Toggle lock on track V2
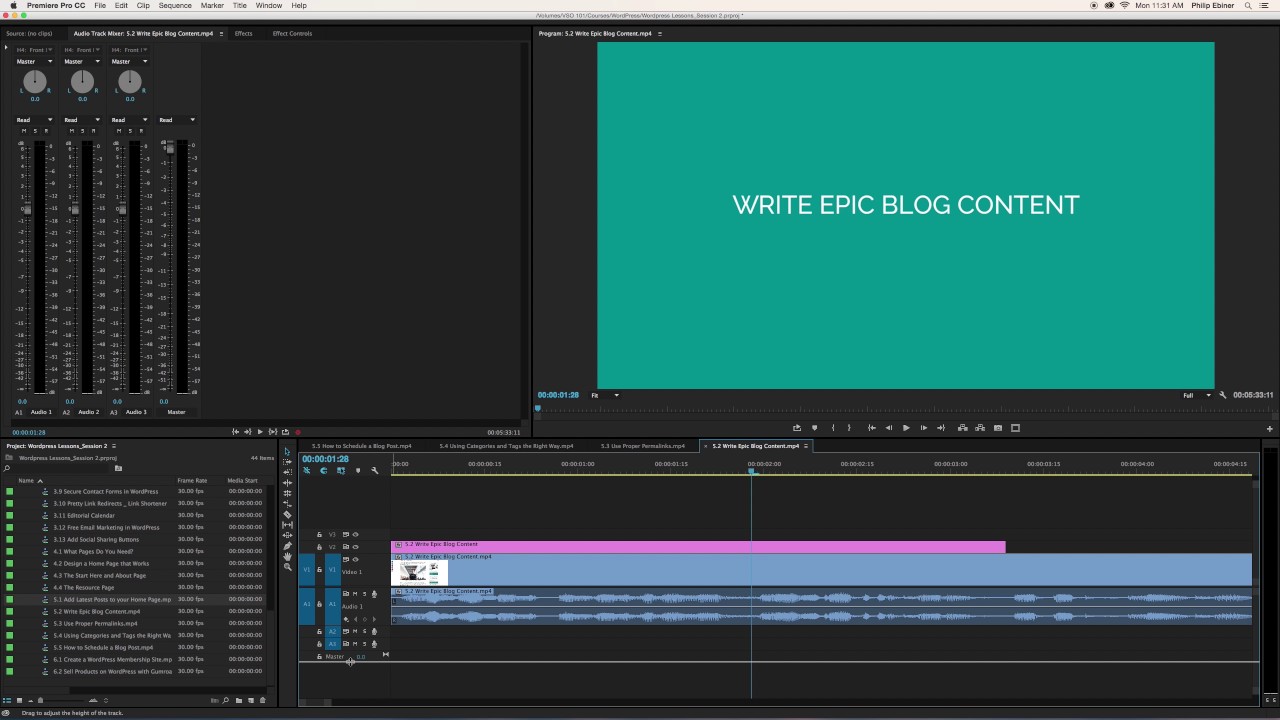 click(x=319, y=547)
